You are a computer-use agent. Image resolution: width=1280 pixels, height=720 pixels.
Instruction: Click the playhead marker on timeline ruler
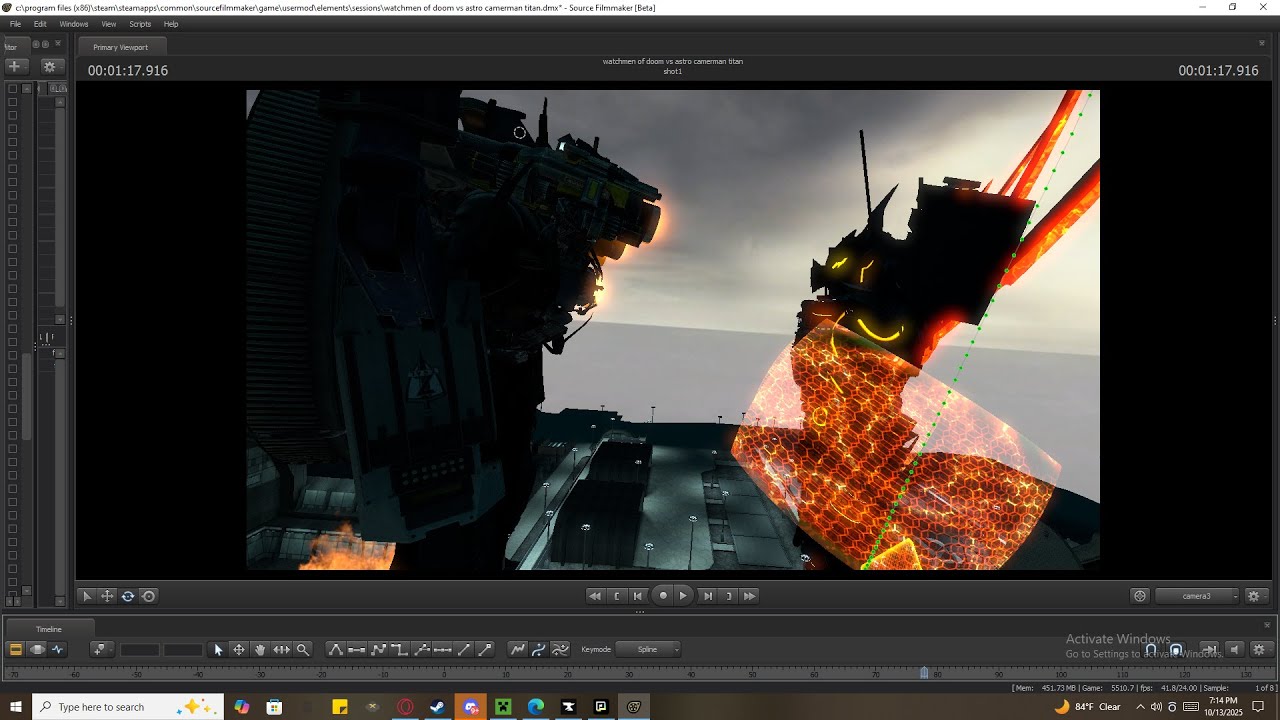pos(924,673)
